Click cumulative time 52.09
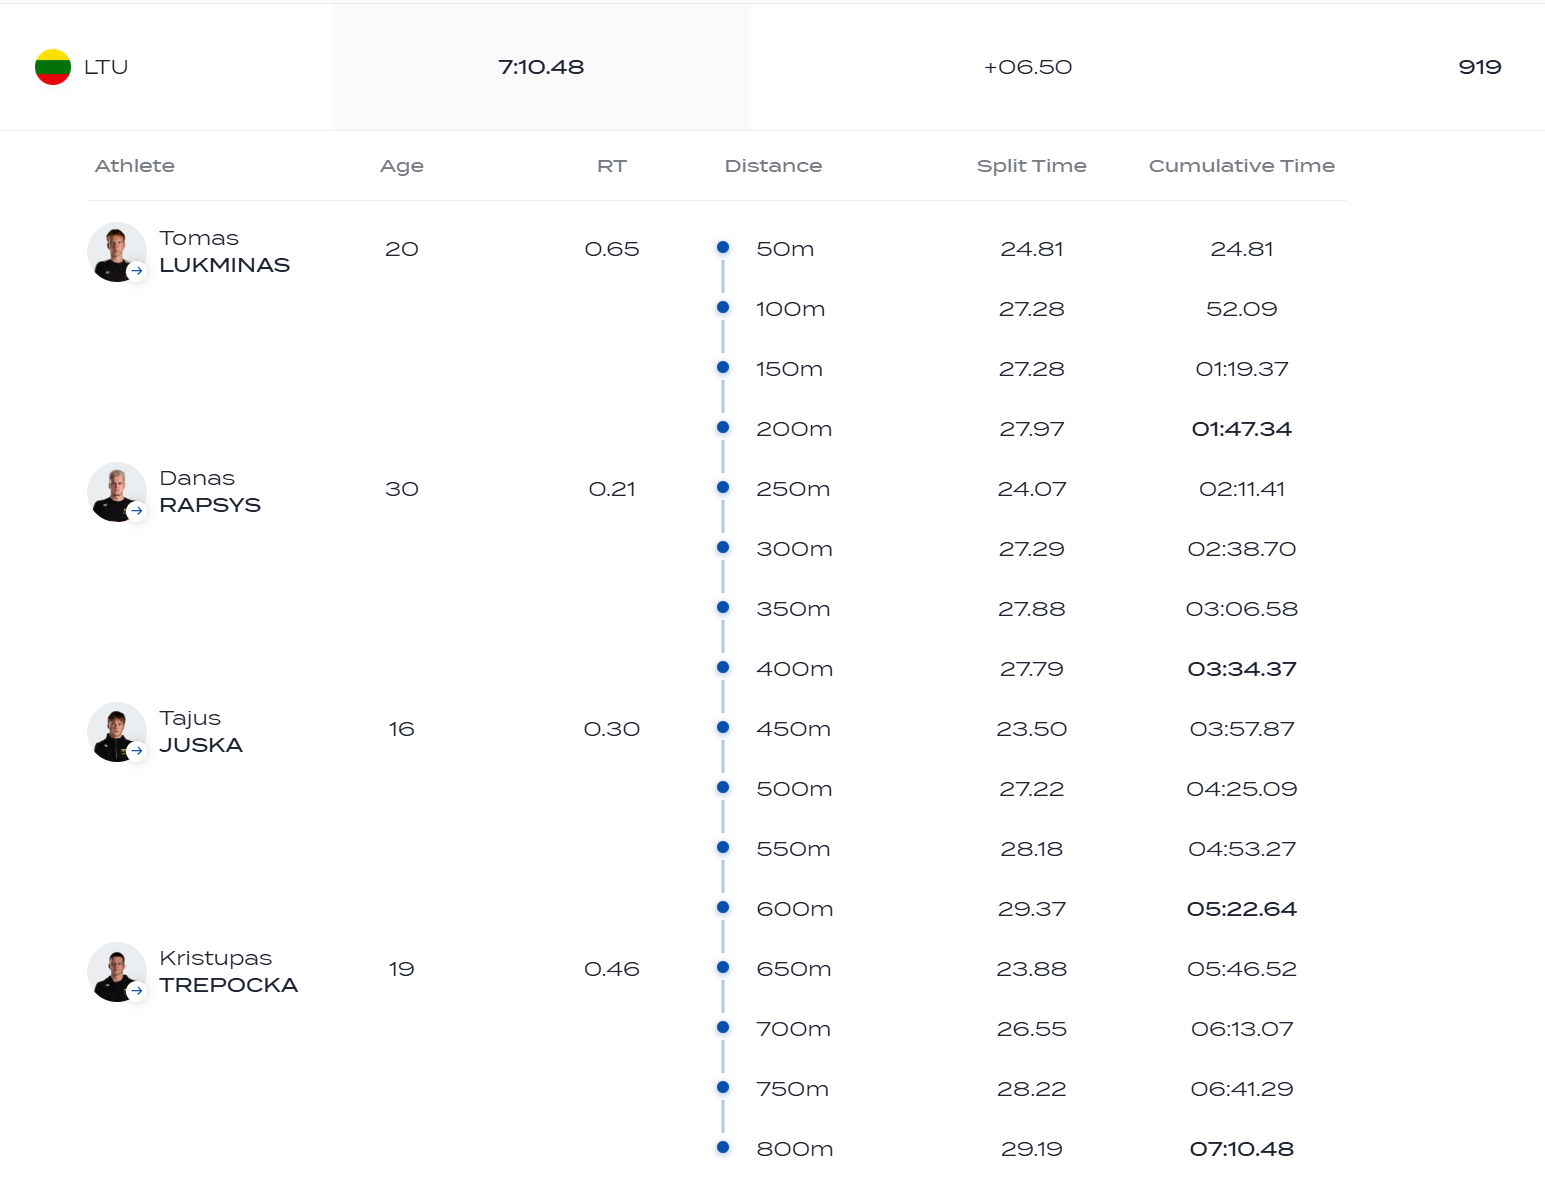Viewport: 1545px width, 1185px height. point(1242,309)
